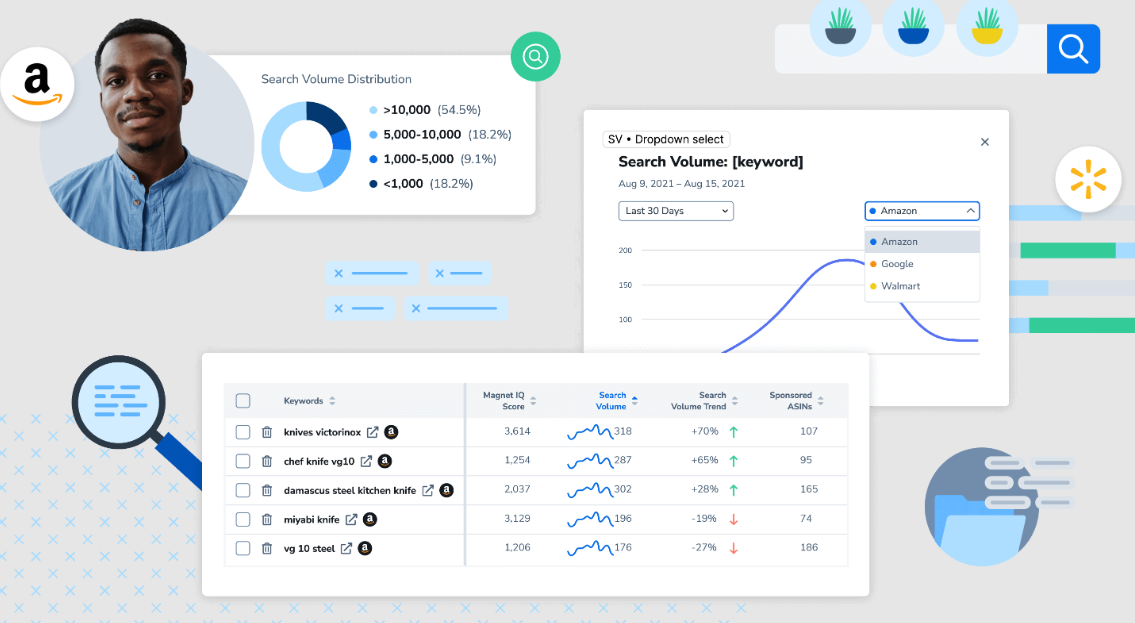The image size is (1135, 623).
Task: Delete chef knife vg10 via trash icon
Action: (266, 461)
